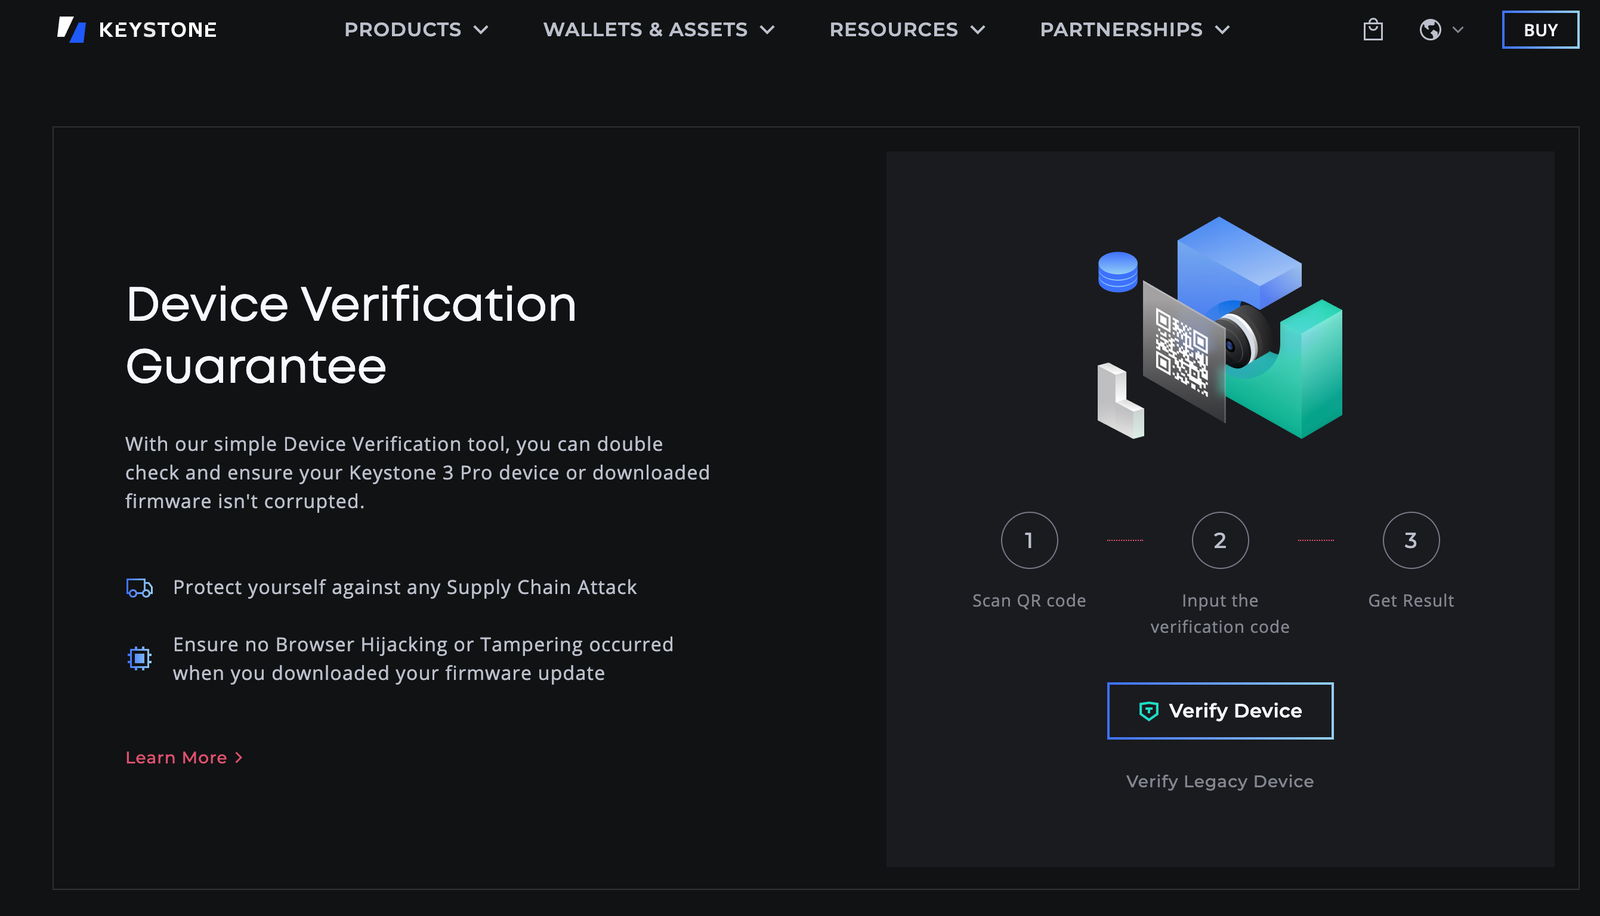Image resolution: width=1600 pixels, height=916 pixels.
Task: Open the shopping bag icon
Action: point(1371,29)
